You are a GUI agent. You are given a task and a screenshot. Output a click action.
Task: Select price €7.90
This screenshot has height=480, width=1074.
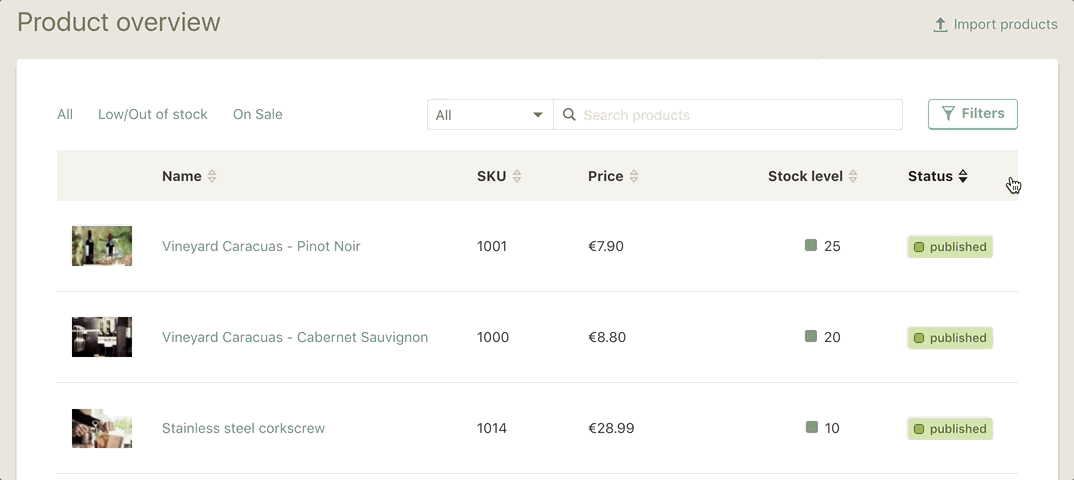click(605, 246)
